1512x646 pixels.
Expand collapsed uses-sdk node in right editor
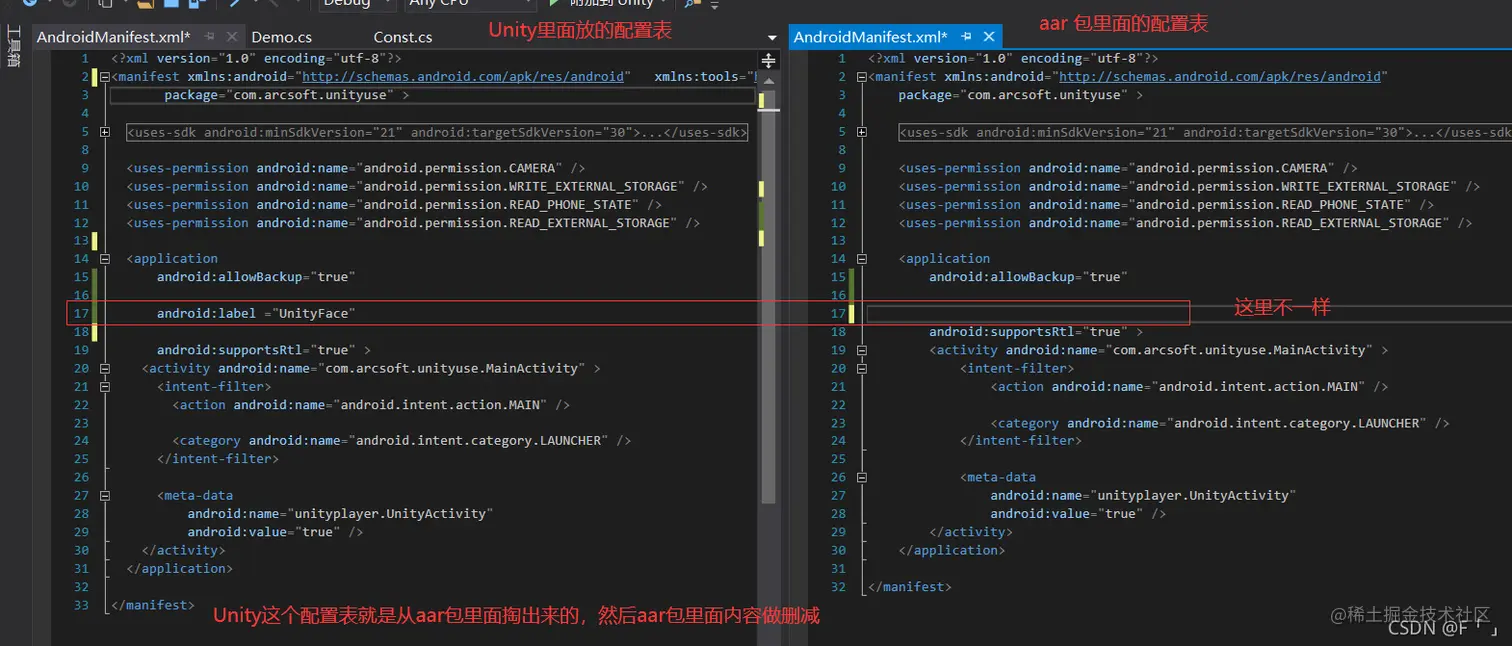click(862, 131)
